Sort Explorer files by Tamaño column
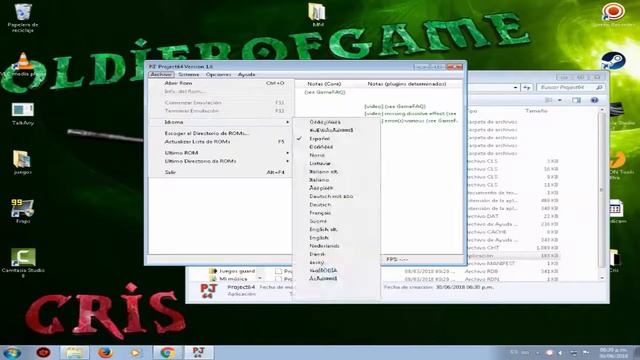640x360 pixels. pos(536,111)
